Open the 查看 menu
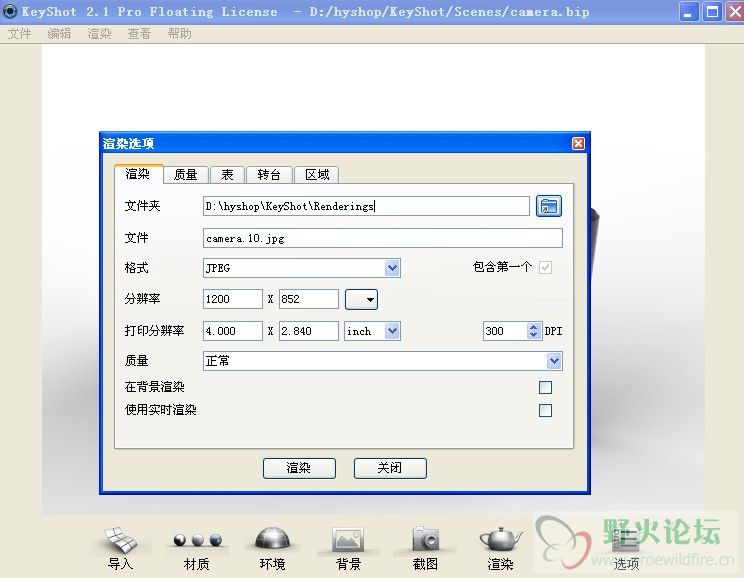The width and height of the screenshot is (744, 578). (139, 34)
